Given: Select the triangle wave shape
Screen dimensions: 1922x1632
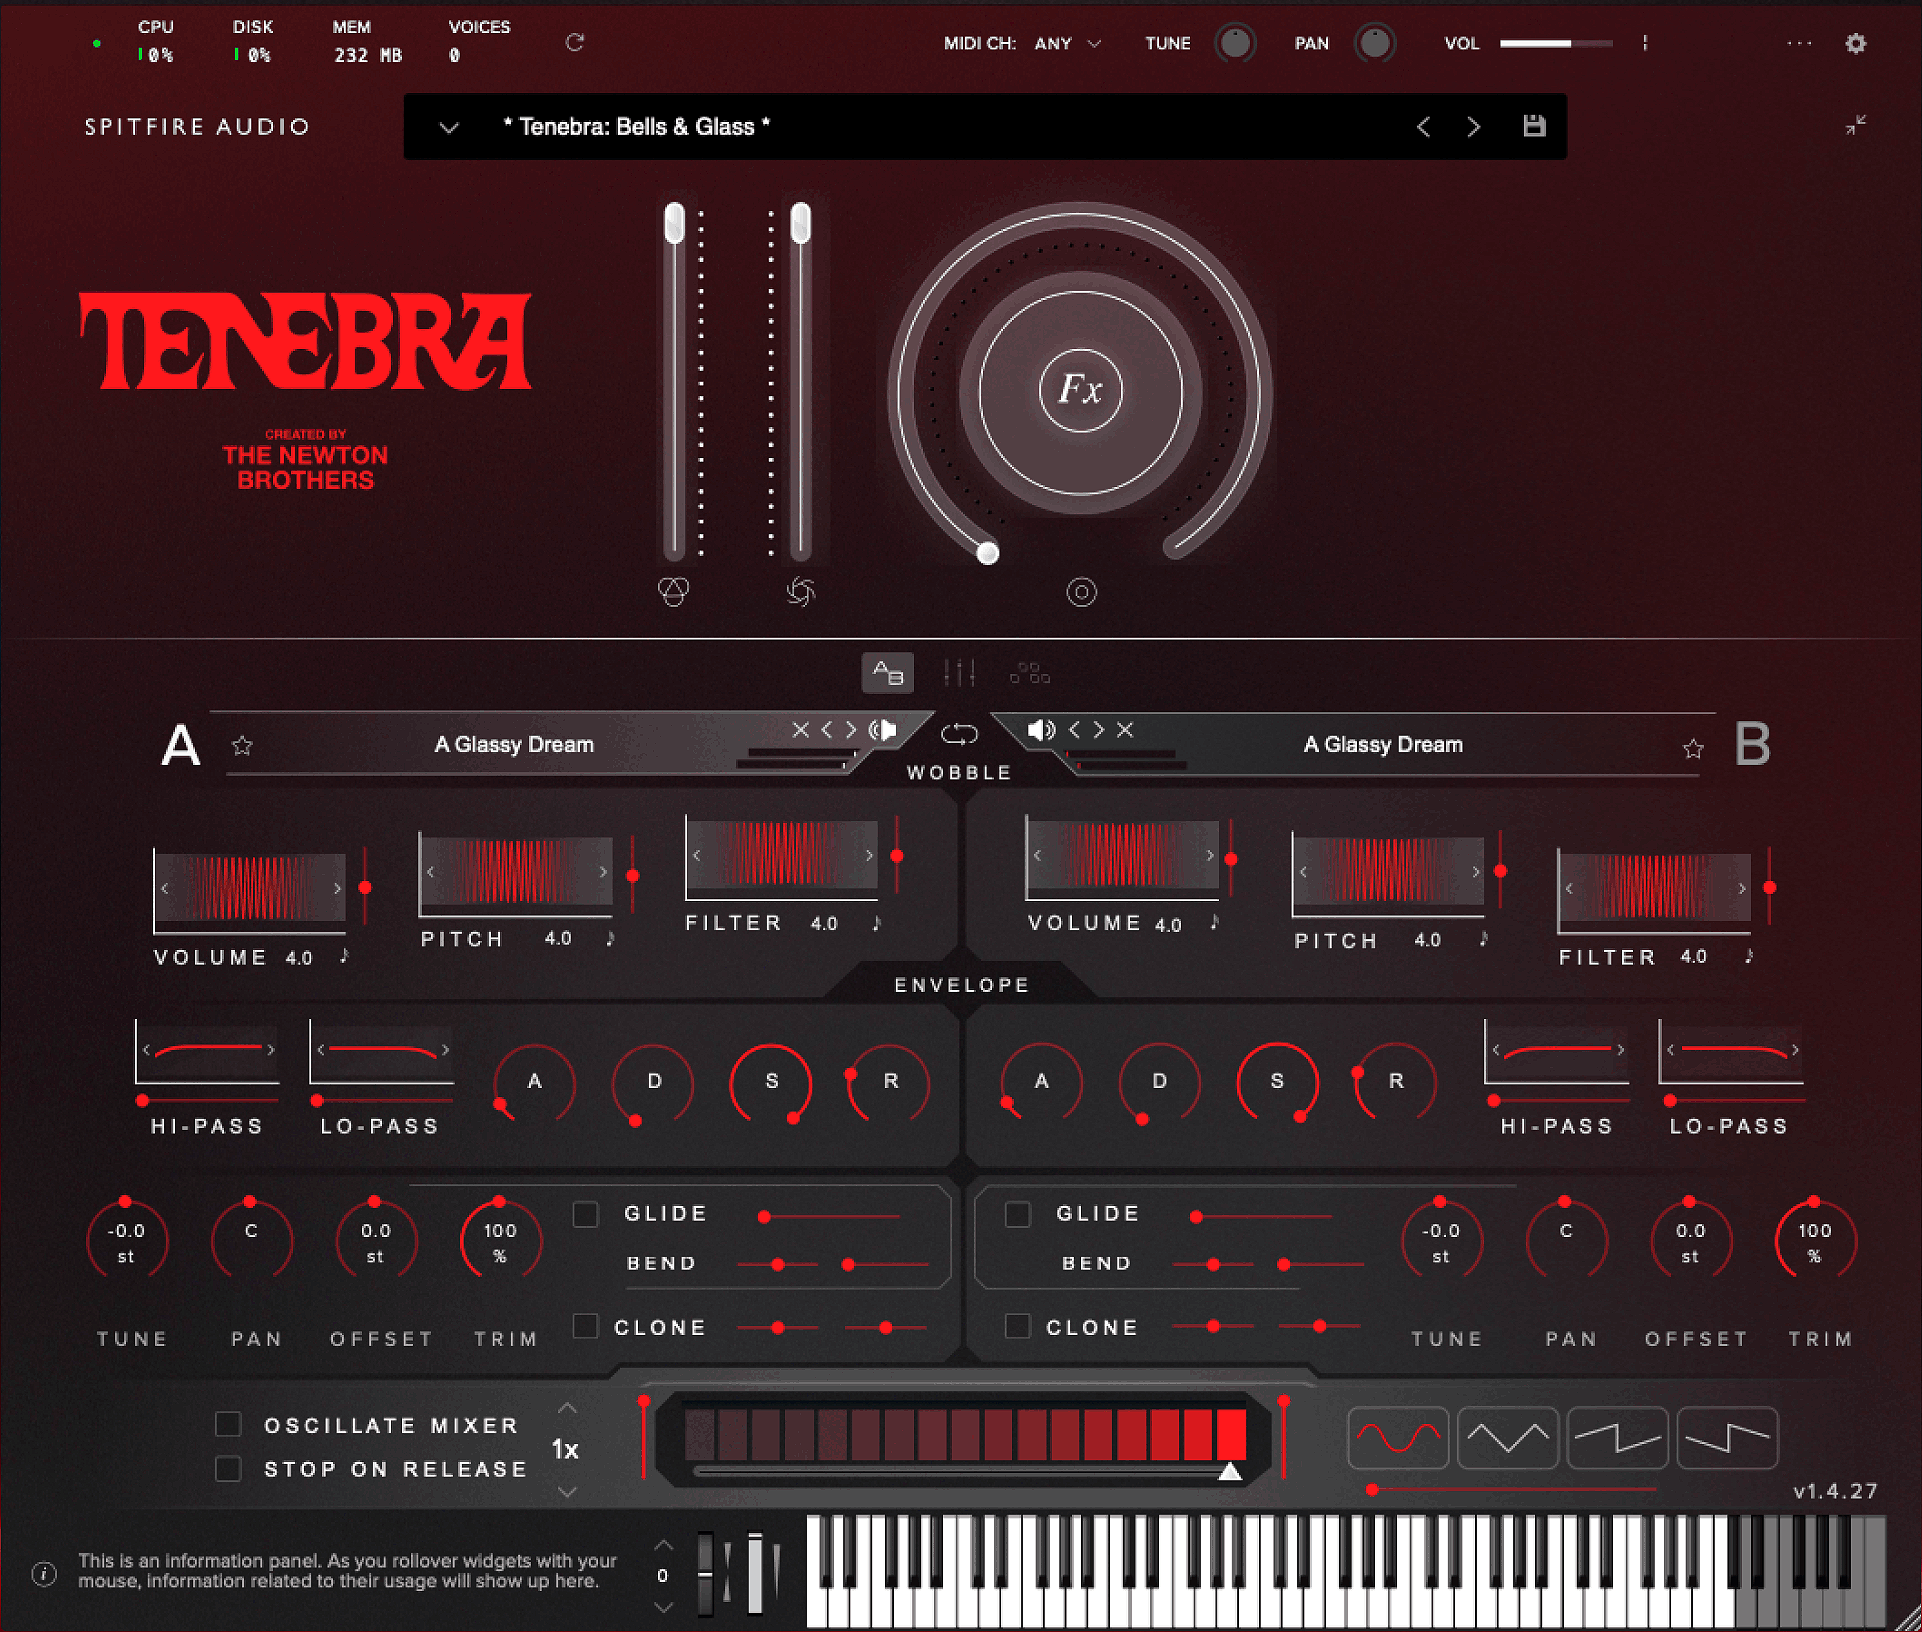Looking at the screenshot, I should tap(1507, 1438).
